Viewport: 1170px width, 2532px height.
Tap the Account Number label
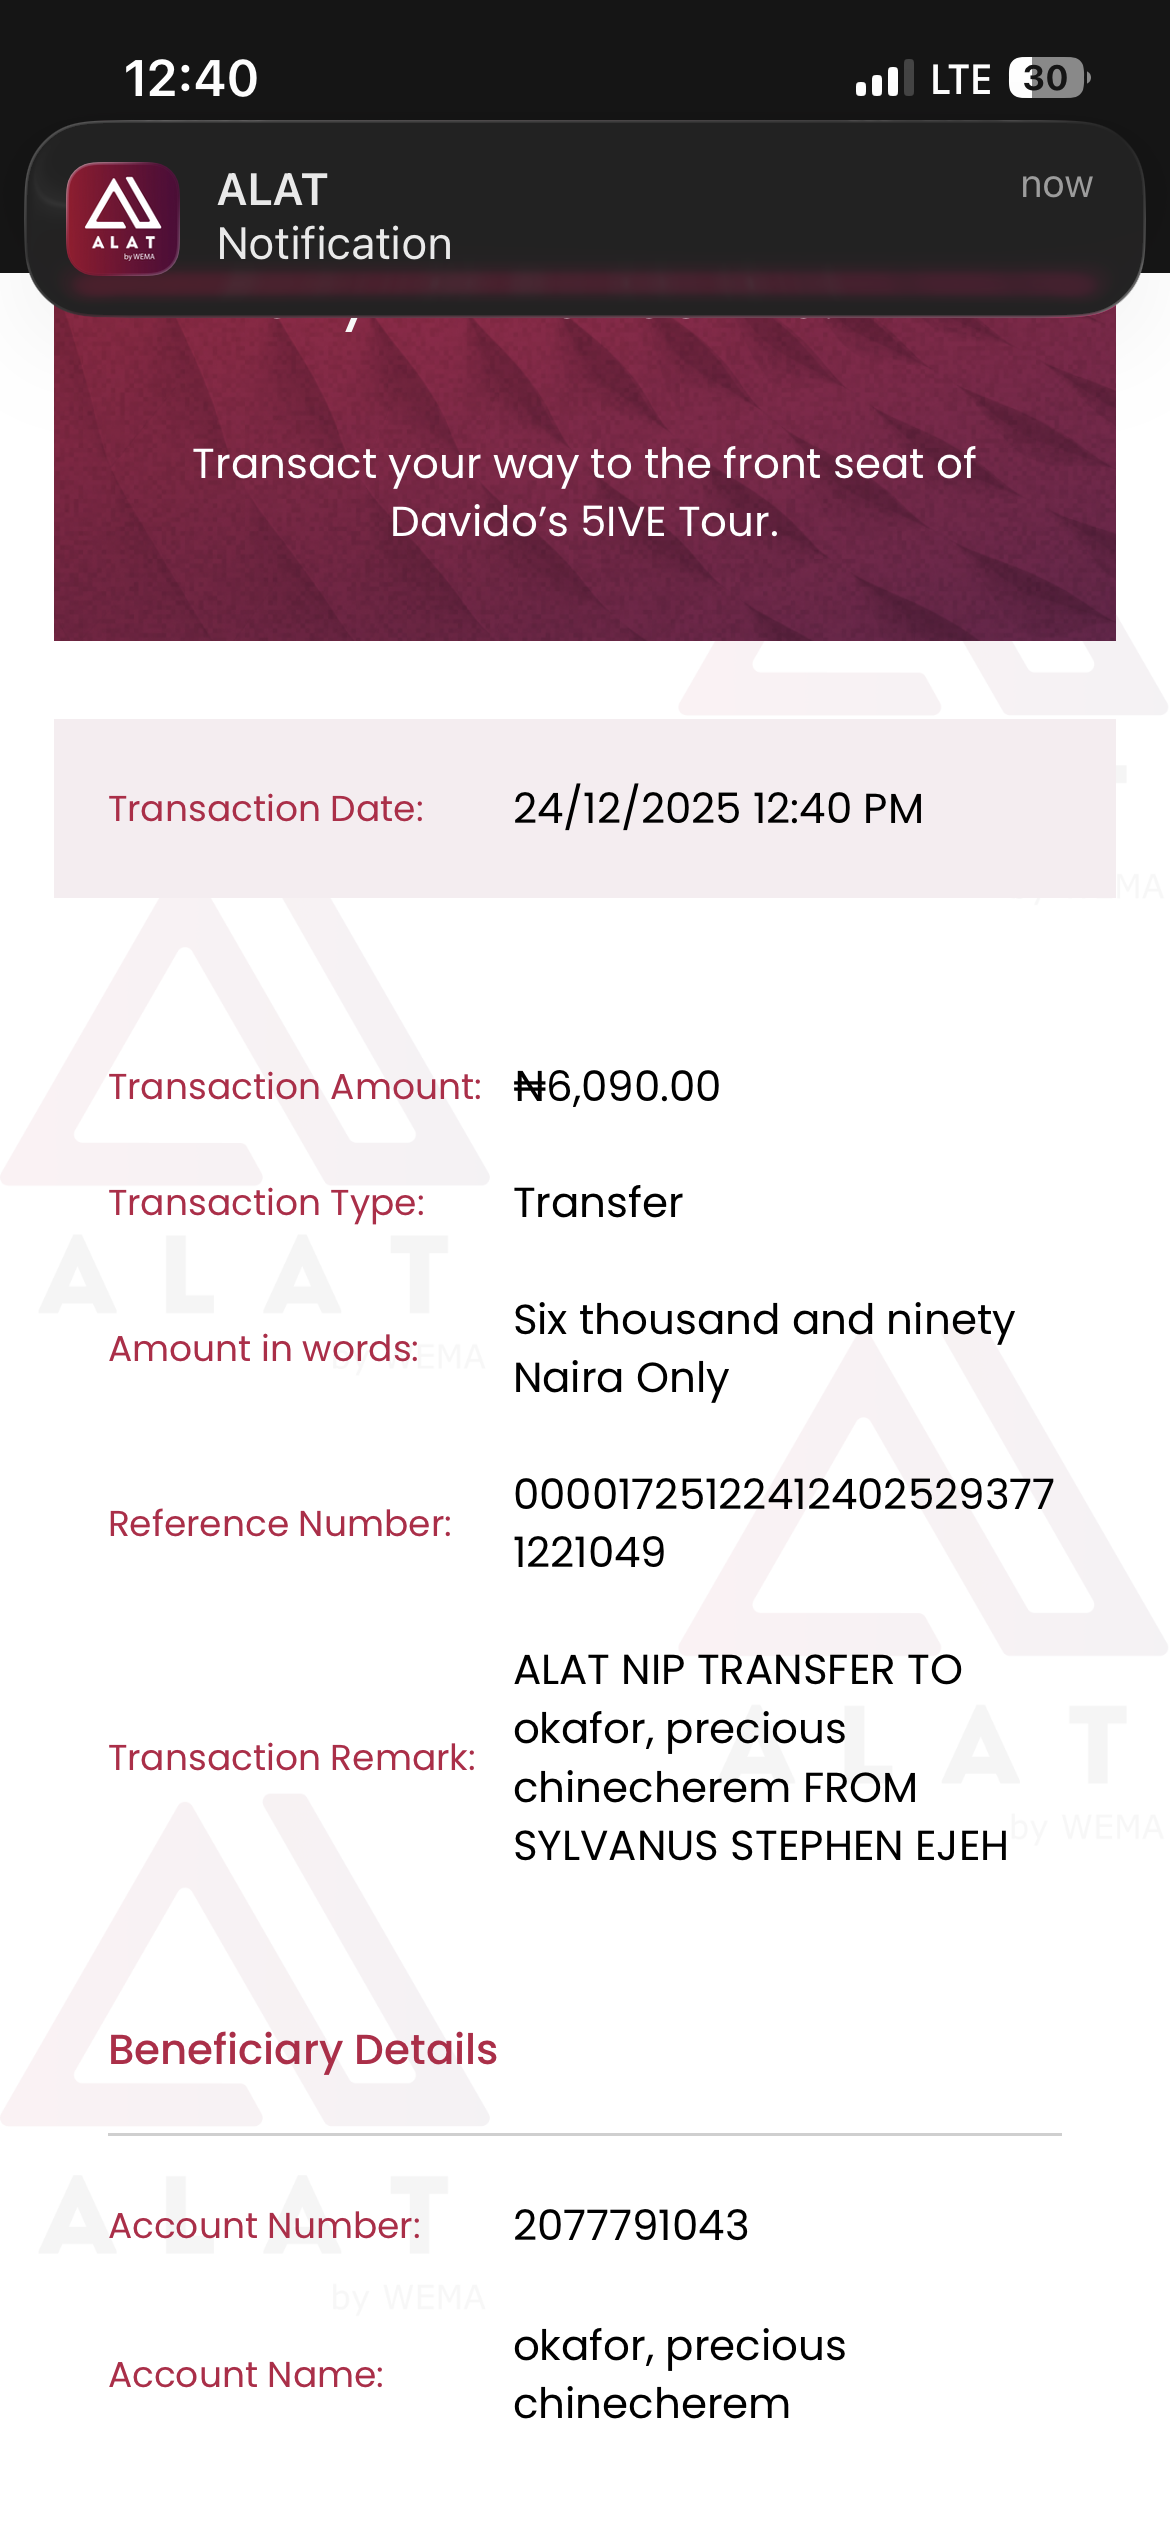(265, 2225)
